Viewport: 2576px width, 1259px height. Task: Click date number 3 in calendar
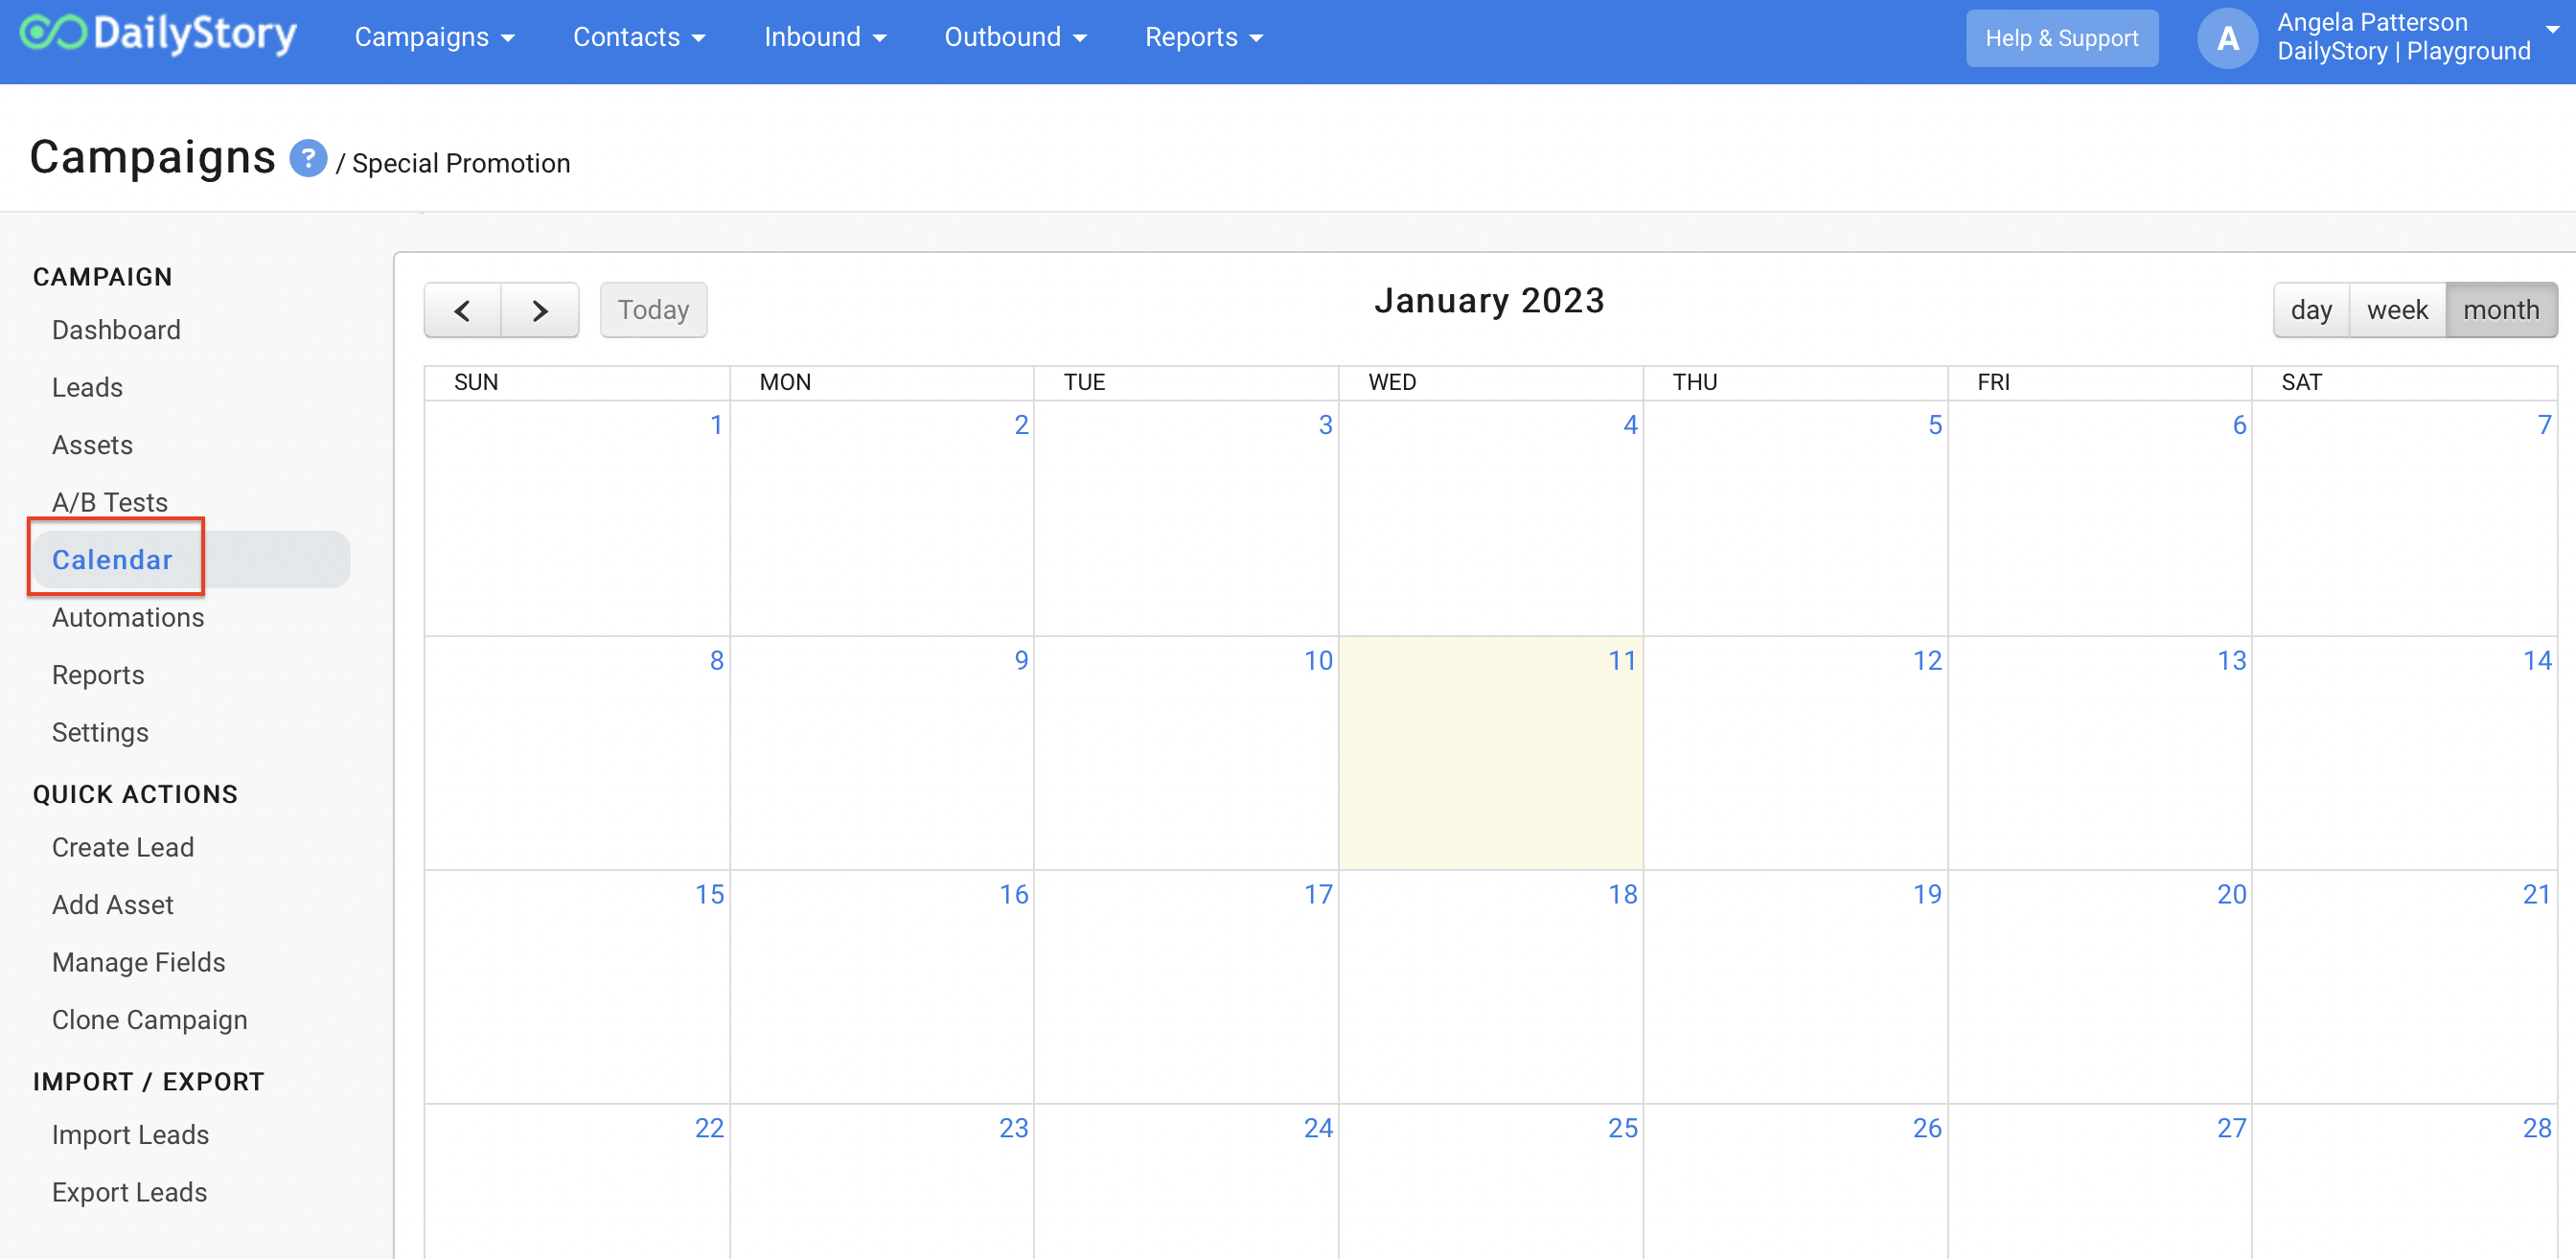pos(1325,425)
